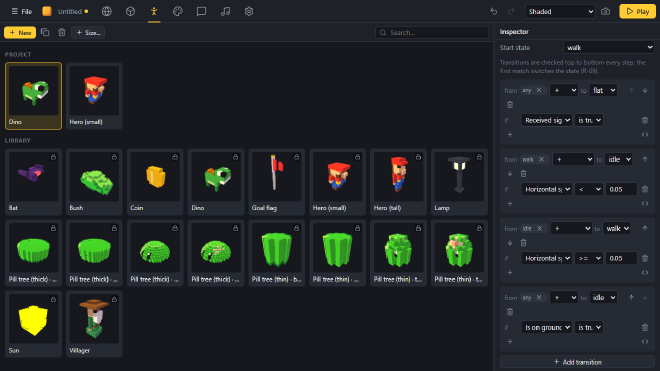Select the Bush library thumbnail
The width and height of the screenshot is (660, 371).
click(94, 182)
